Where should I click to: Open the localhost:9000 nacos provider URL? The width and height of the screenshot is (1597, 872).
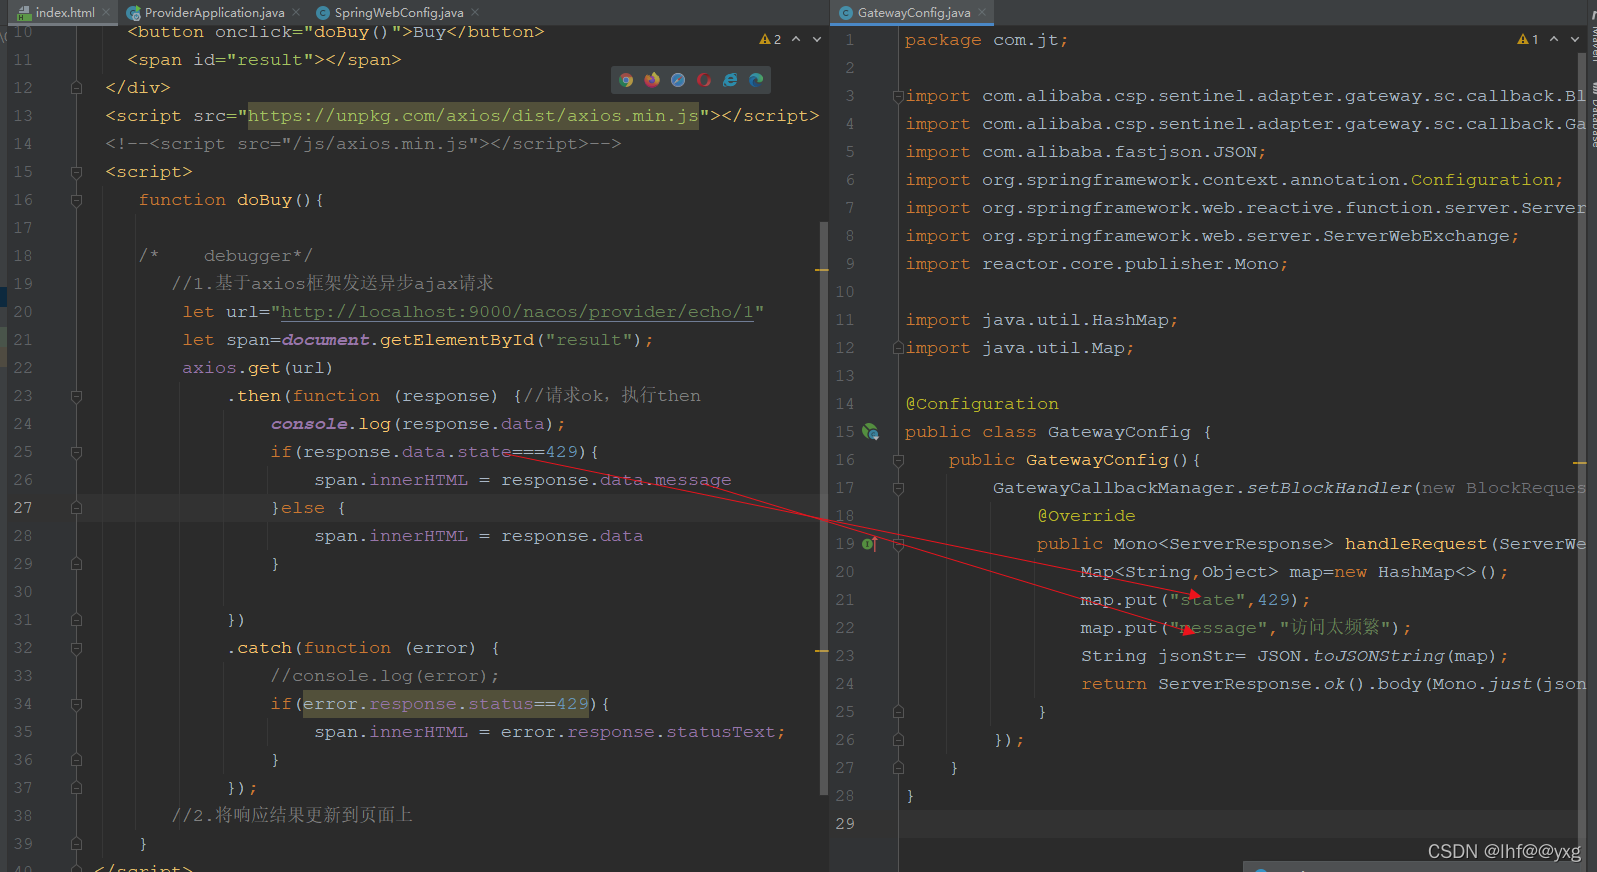click(x=517, y=312)
